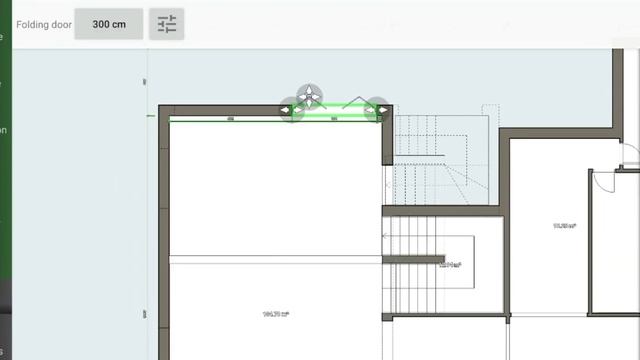Screen dimensions: 640x360
Task: Select the short interior wall stub near stairs
Action: 413,259
